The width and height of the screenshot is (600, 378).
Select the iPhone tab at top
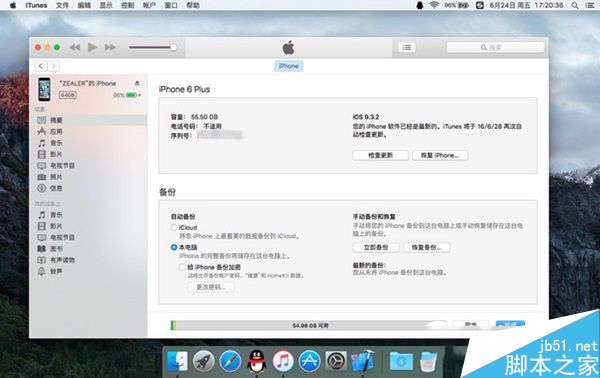pyautogui.click(x=289, y=66)
